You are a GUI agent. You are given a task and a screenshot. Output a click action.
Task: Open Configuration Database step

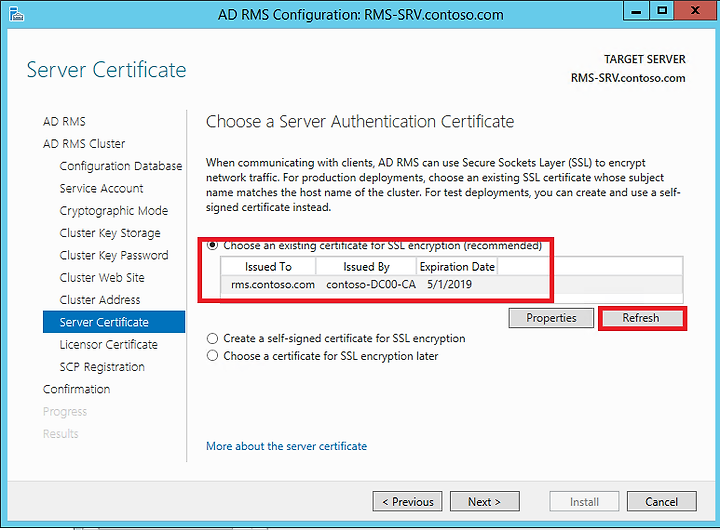coord(121,166)
